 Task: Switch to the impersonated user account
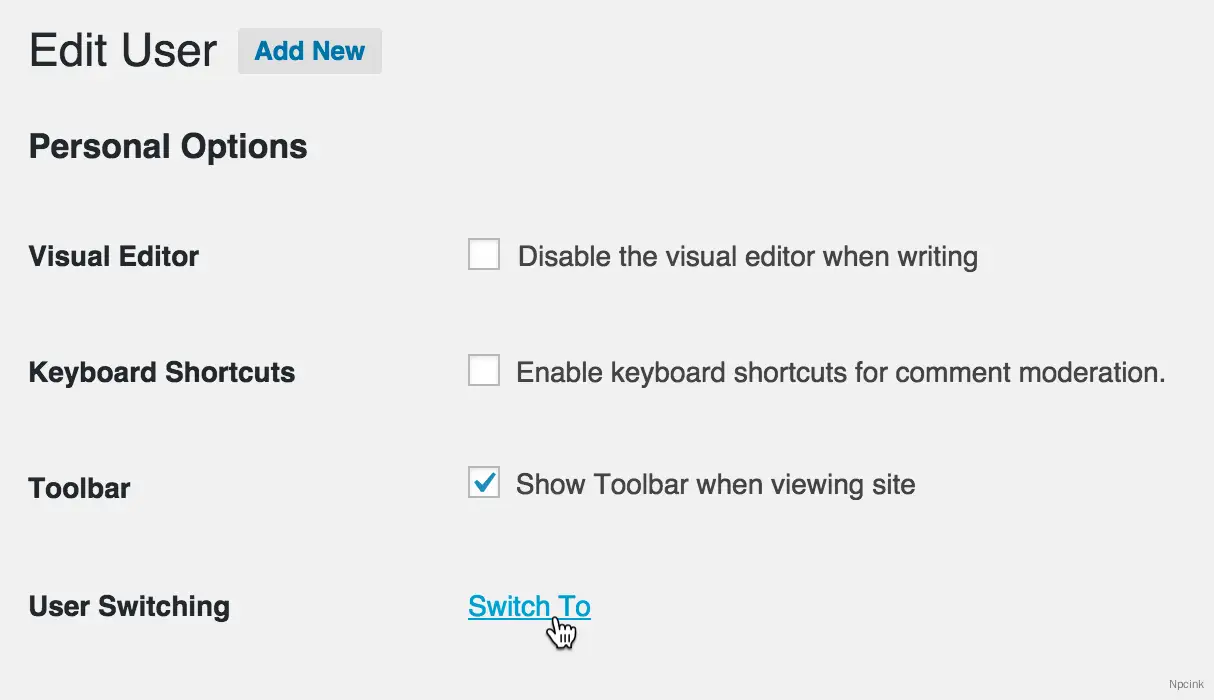[529, 606]
